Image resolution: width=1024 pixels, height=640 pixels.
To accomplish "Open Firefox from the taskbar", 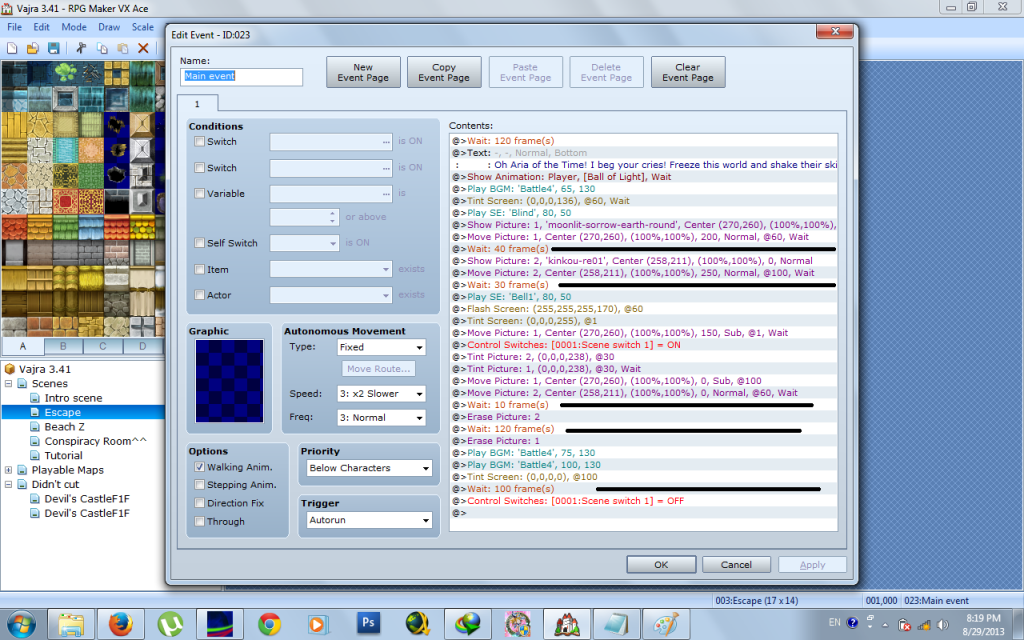I will click(121, 624).
